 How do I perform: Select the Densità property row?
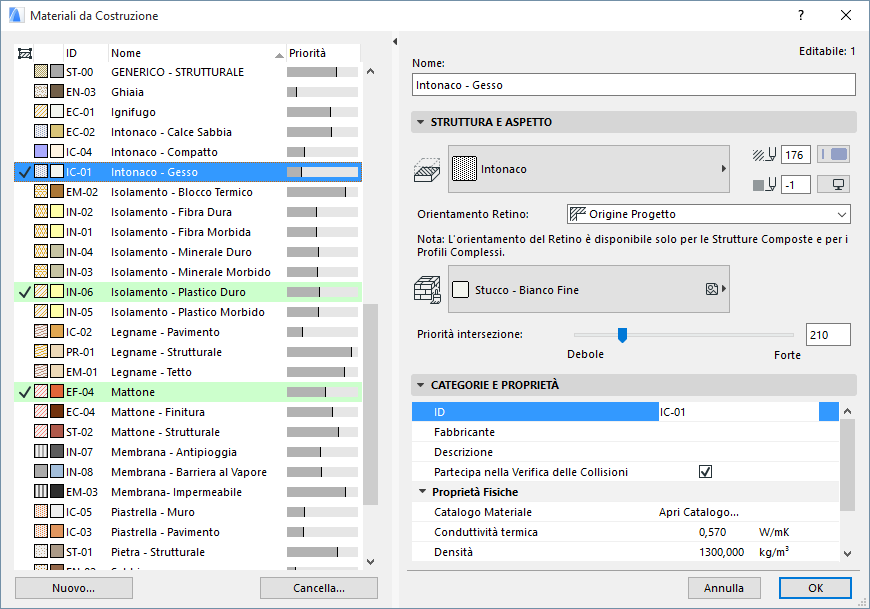coord(625,552)
